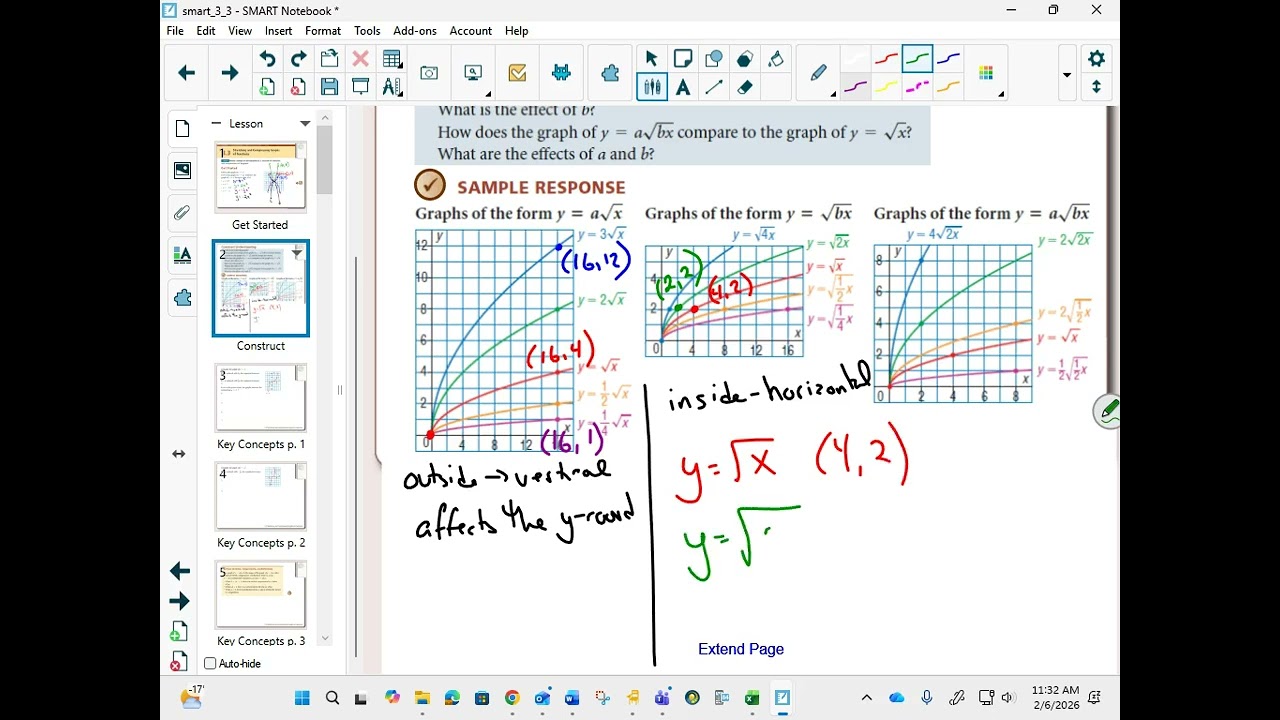Open toolbar settings gear

pyautogui.click(x=1096, y=59)
